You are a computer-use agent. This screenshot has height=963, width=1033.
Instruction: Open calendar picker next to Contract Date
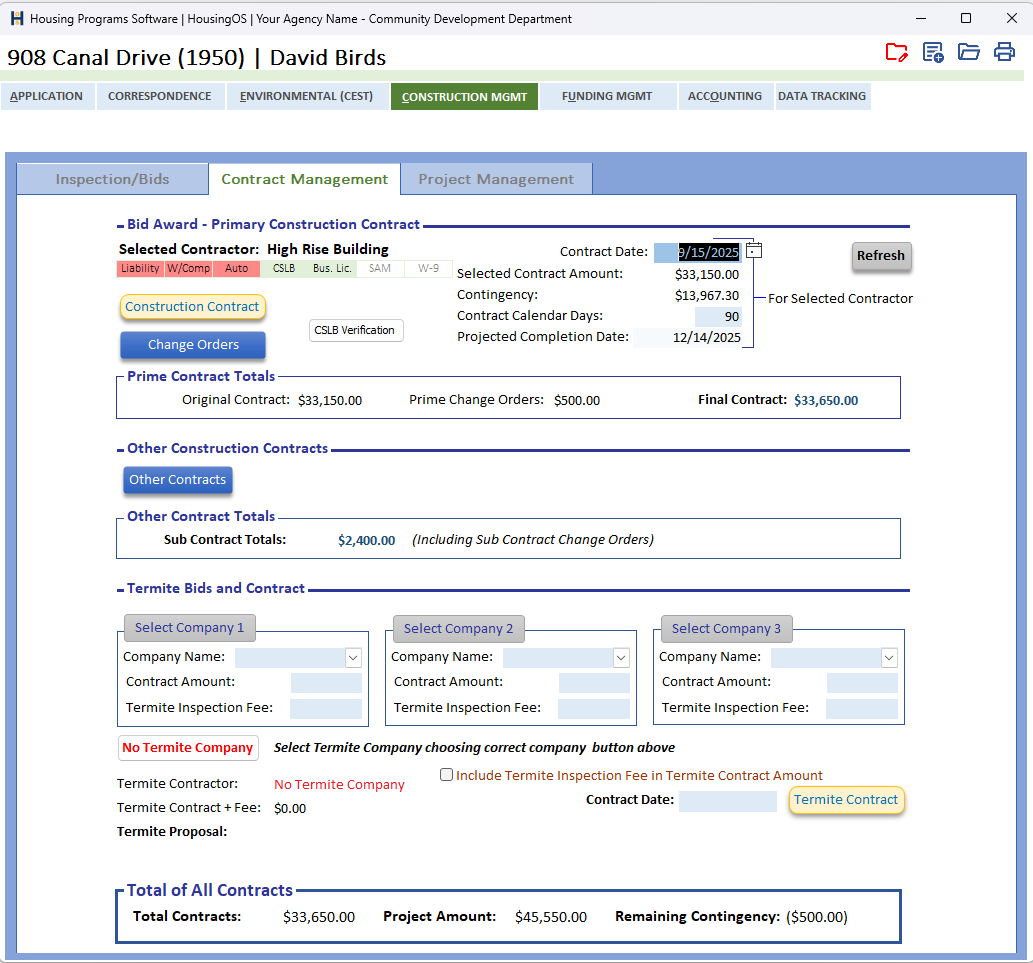click(754, 250)
